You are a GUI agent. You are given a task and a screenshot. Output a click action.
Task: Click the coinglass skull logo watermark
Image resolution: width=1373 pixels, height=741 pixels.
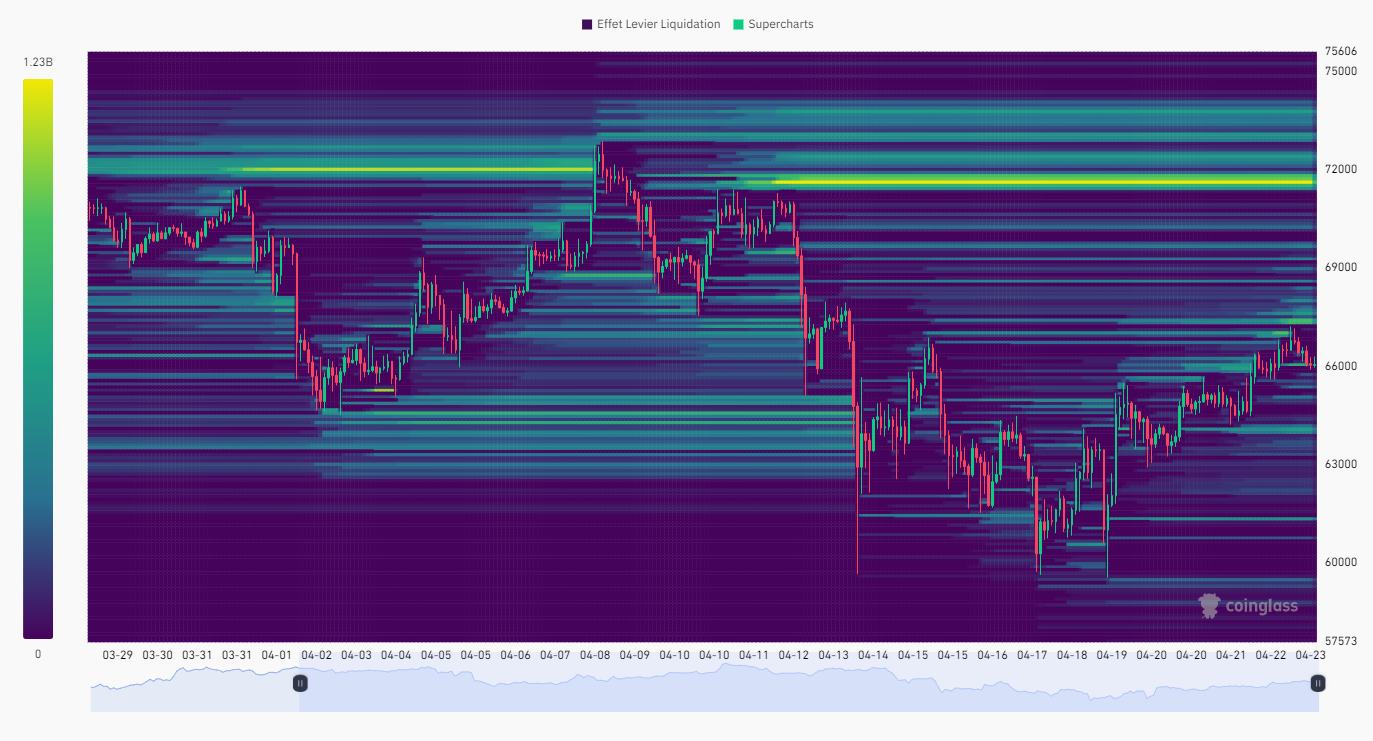(x=1210, y=604)
